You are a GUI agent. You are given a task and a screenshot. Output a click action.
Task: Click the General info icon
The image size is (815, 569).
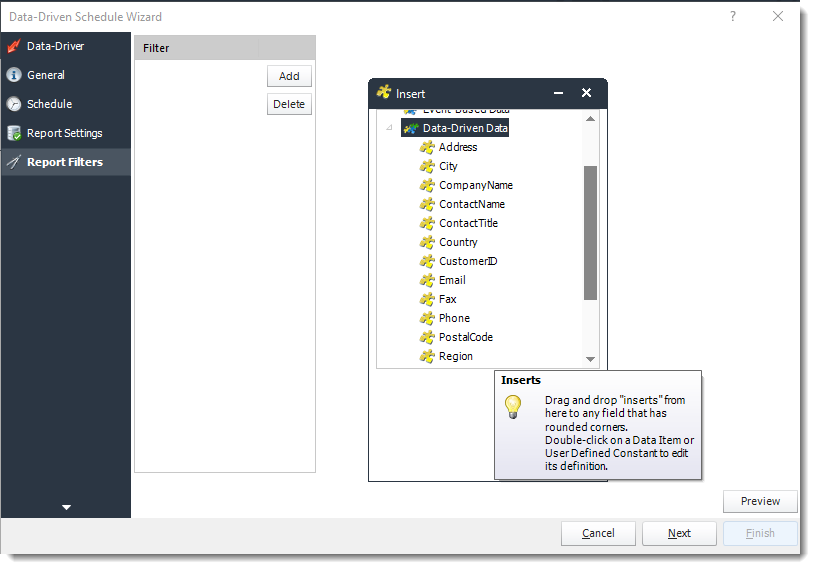[14, 75]
